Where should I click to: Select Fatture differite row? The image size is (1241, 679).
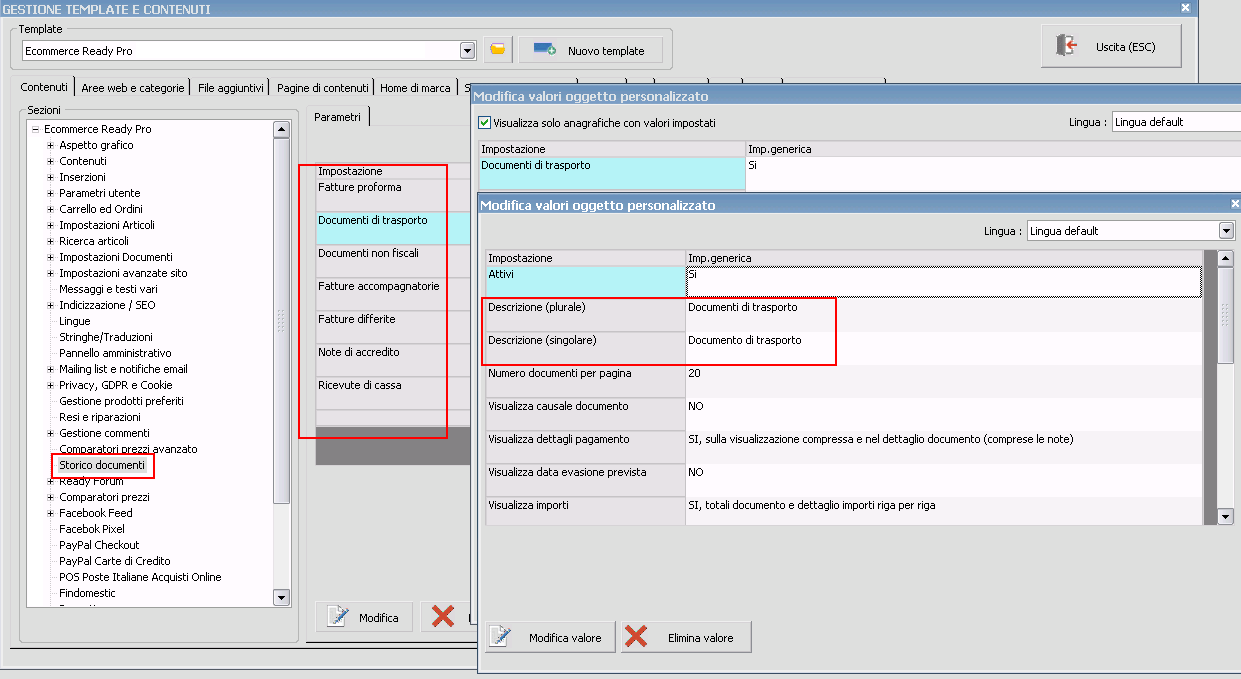tap(393, 327)
